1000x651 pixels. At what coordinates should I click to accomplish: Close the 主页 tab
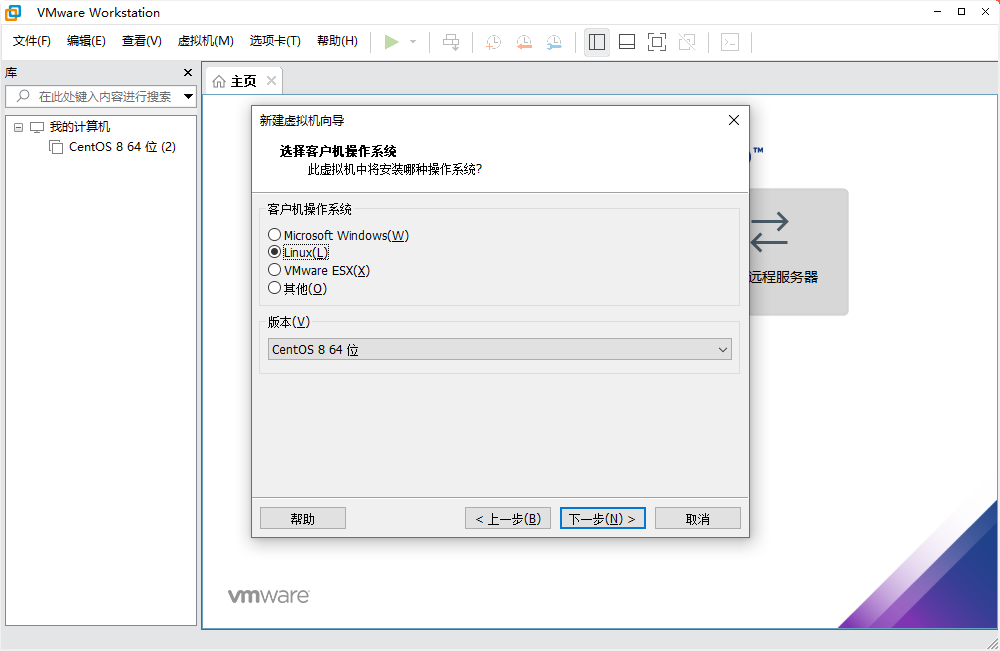pos(271,80)
